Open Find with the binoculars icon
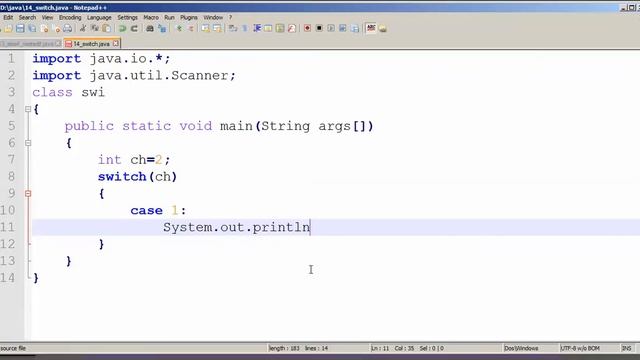The width and height of the screenshot is (640, 360). [x=150, y=28]
